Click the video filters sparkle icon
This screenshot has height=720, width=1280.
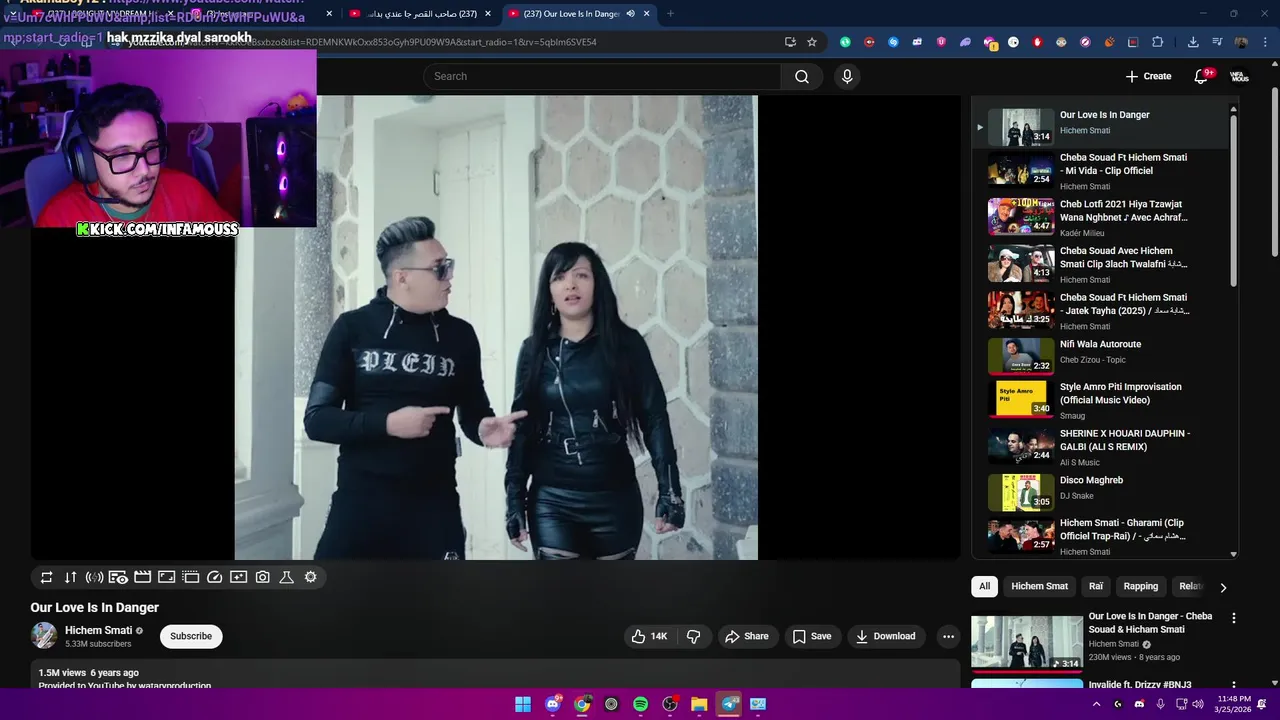[x=239, y=577]
